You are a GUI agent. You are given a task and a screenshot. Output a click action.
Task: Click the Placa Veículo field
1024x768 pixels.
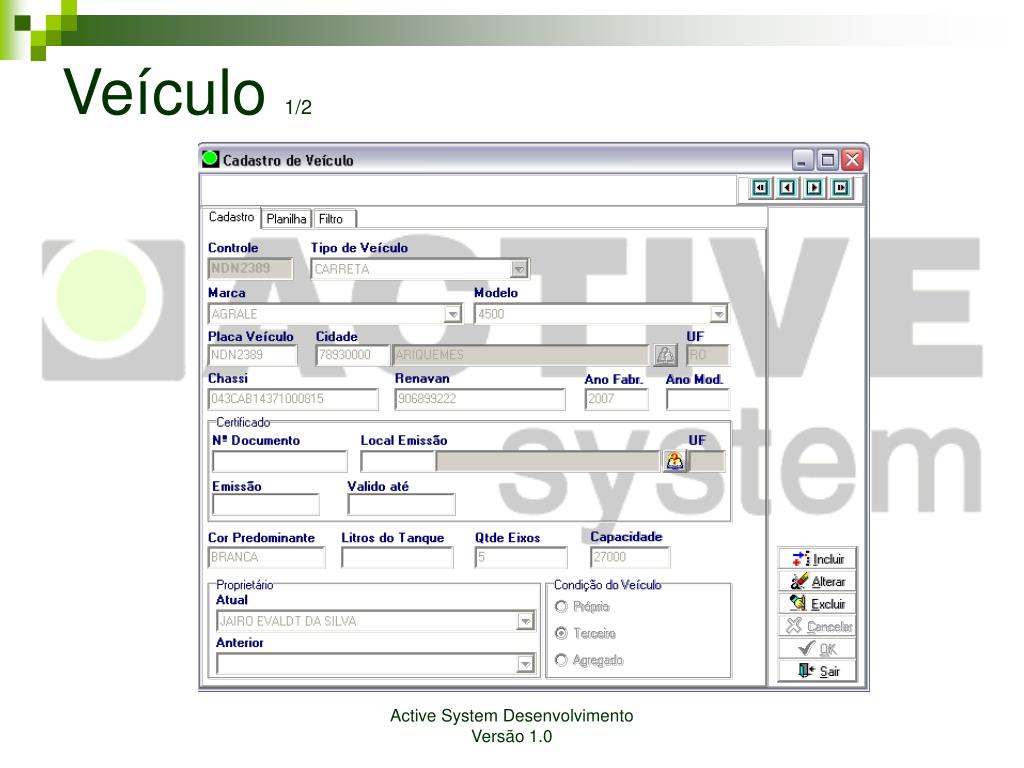(252, 355)
